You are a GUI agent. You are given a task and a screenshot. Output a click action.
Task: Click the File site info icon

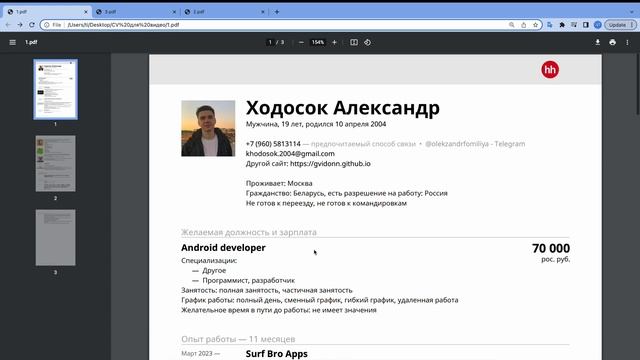pos(53,25)
